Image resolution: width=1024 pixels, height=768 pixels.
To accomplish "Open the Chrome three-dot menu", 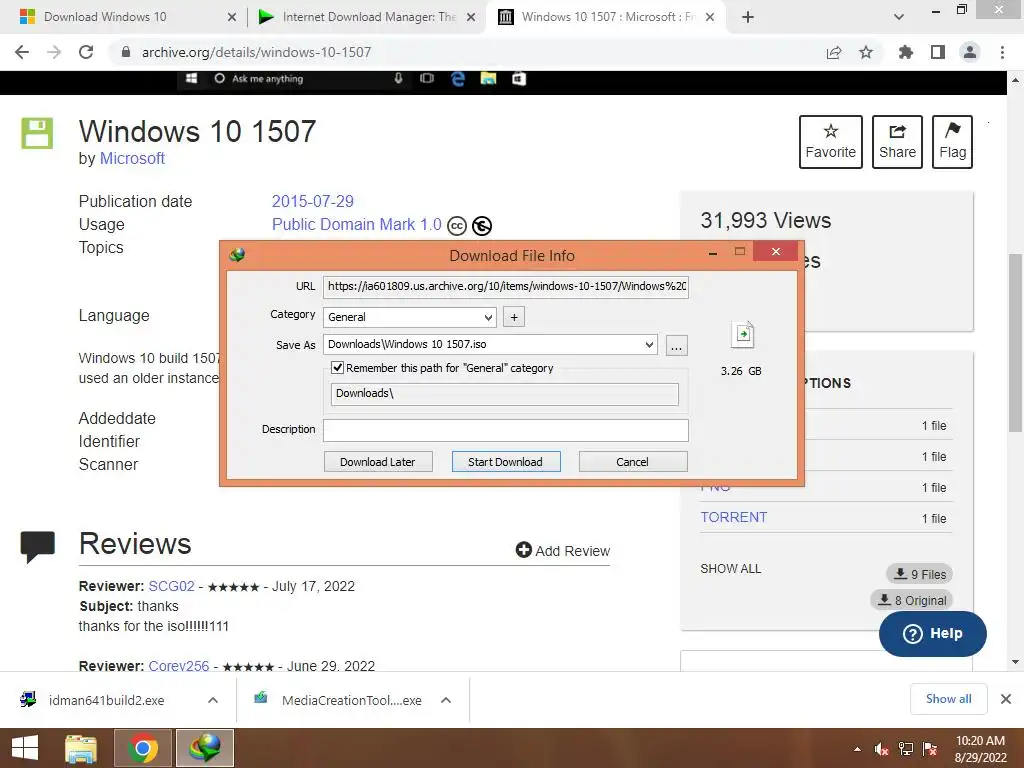I will point(1002,52).
